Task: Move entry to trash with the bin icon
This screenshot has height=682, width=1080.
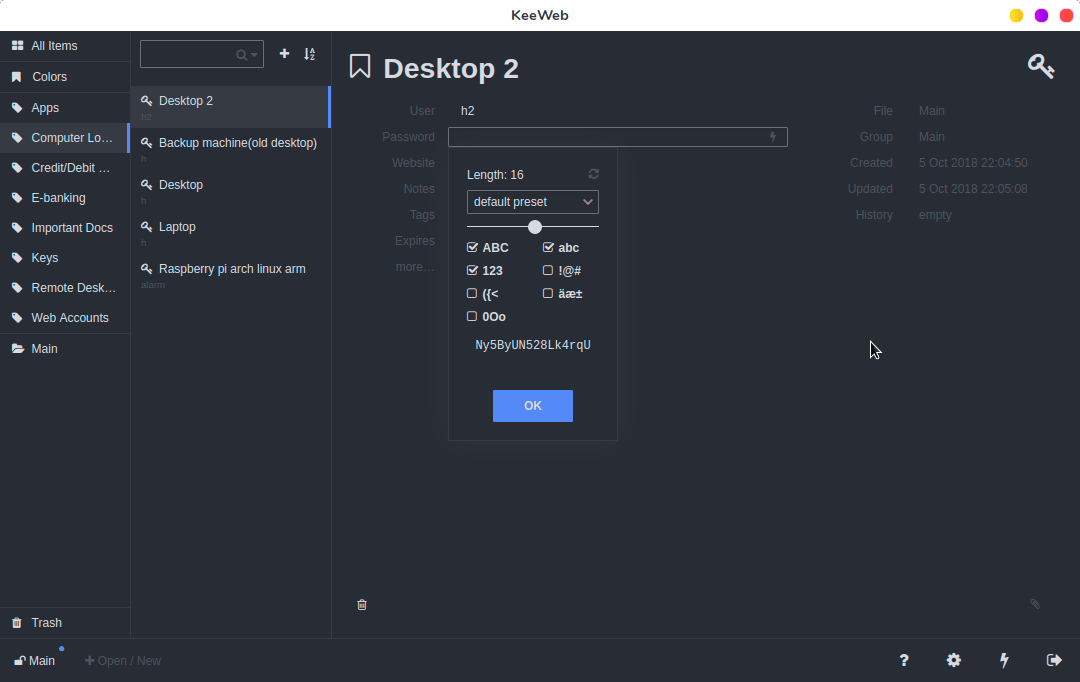Action: coord(362,604)
